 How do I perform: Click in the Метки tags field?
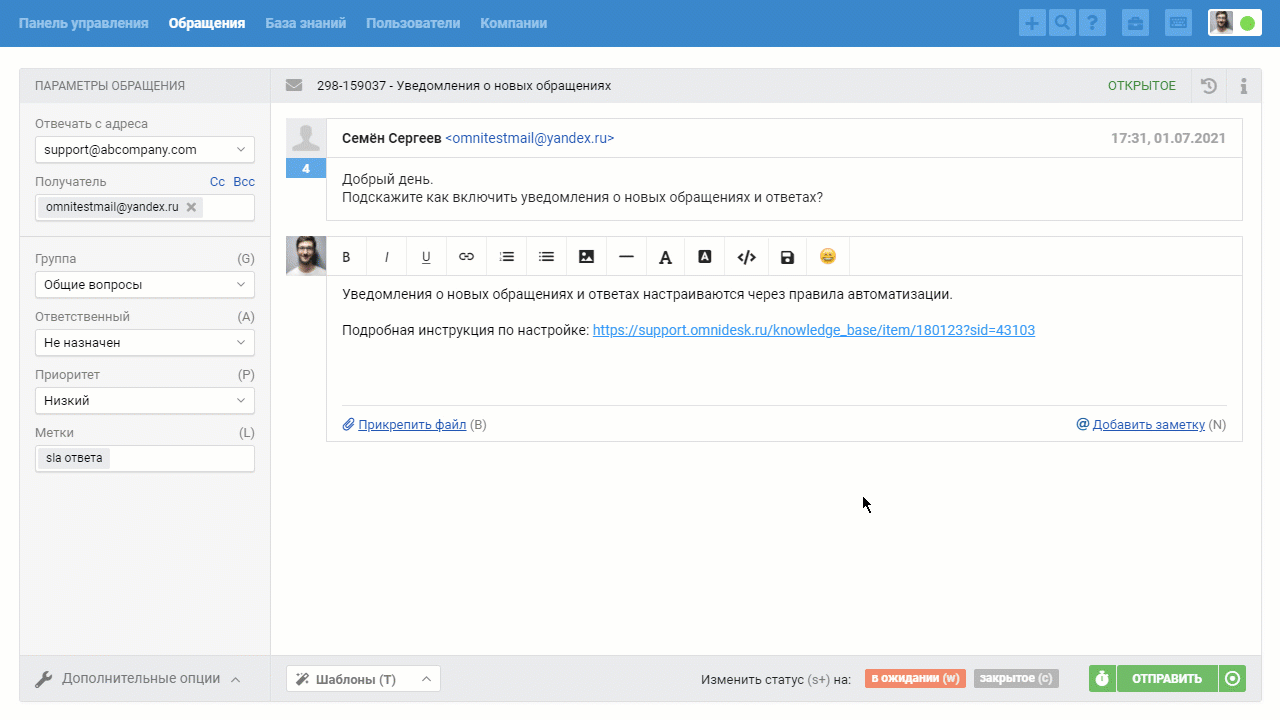click(x=145, y=458)
